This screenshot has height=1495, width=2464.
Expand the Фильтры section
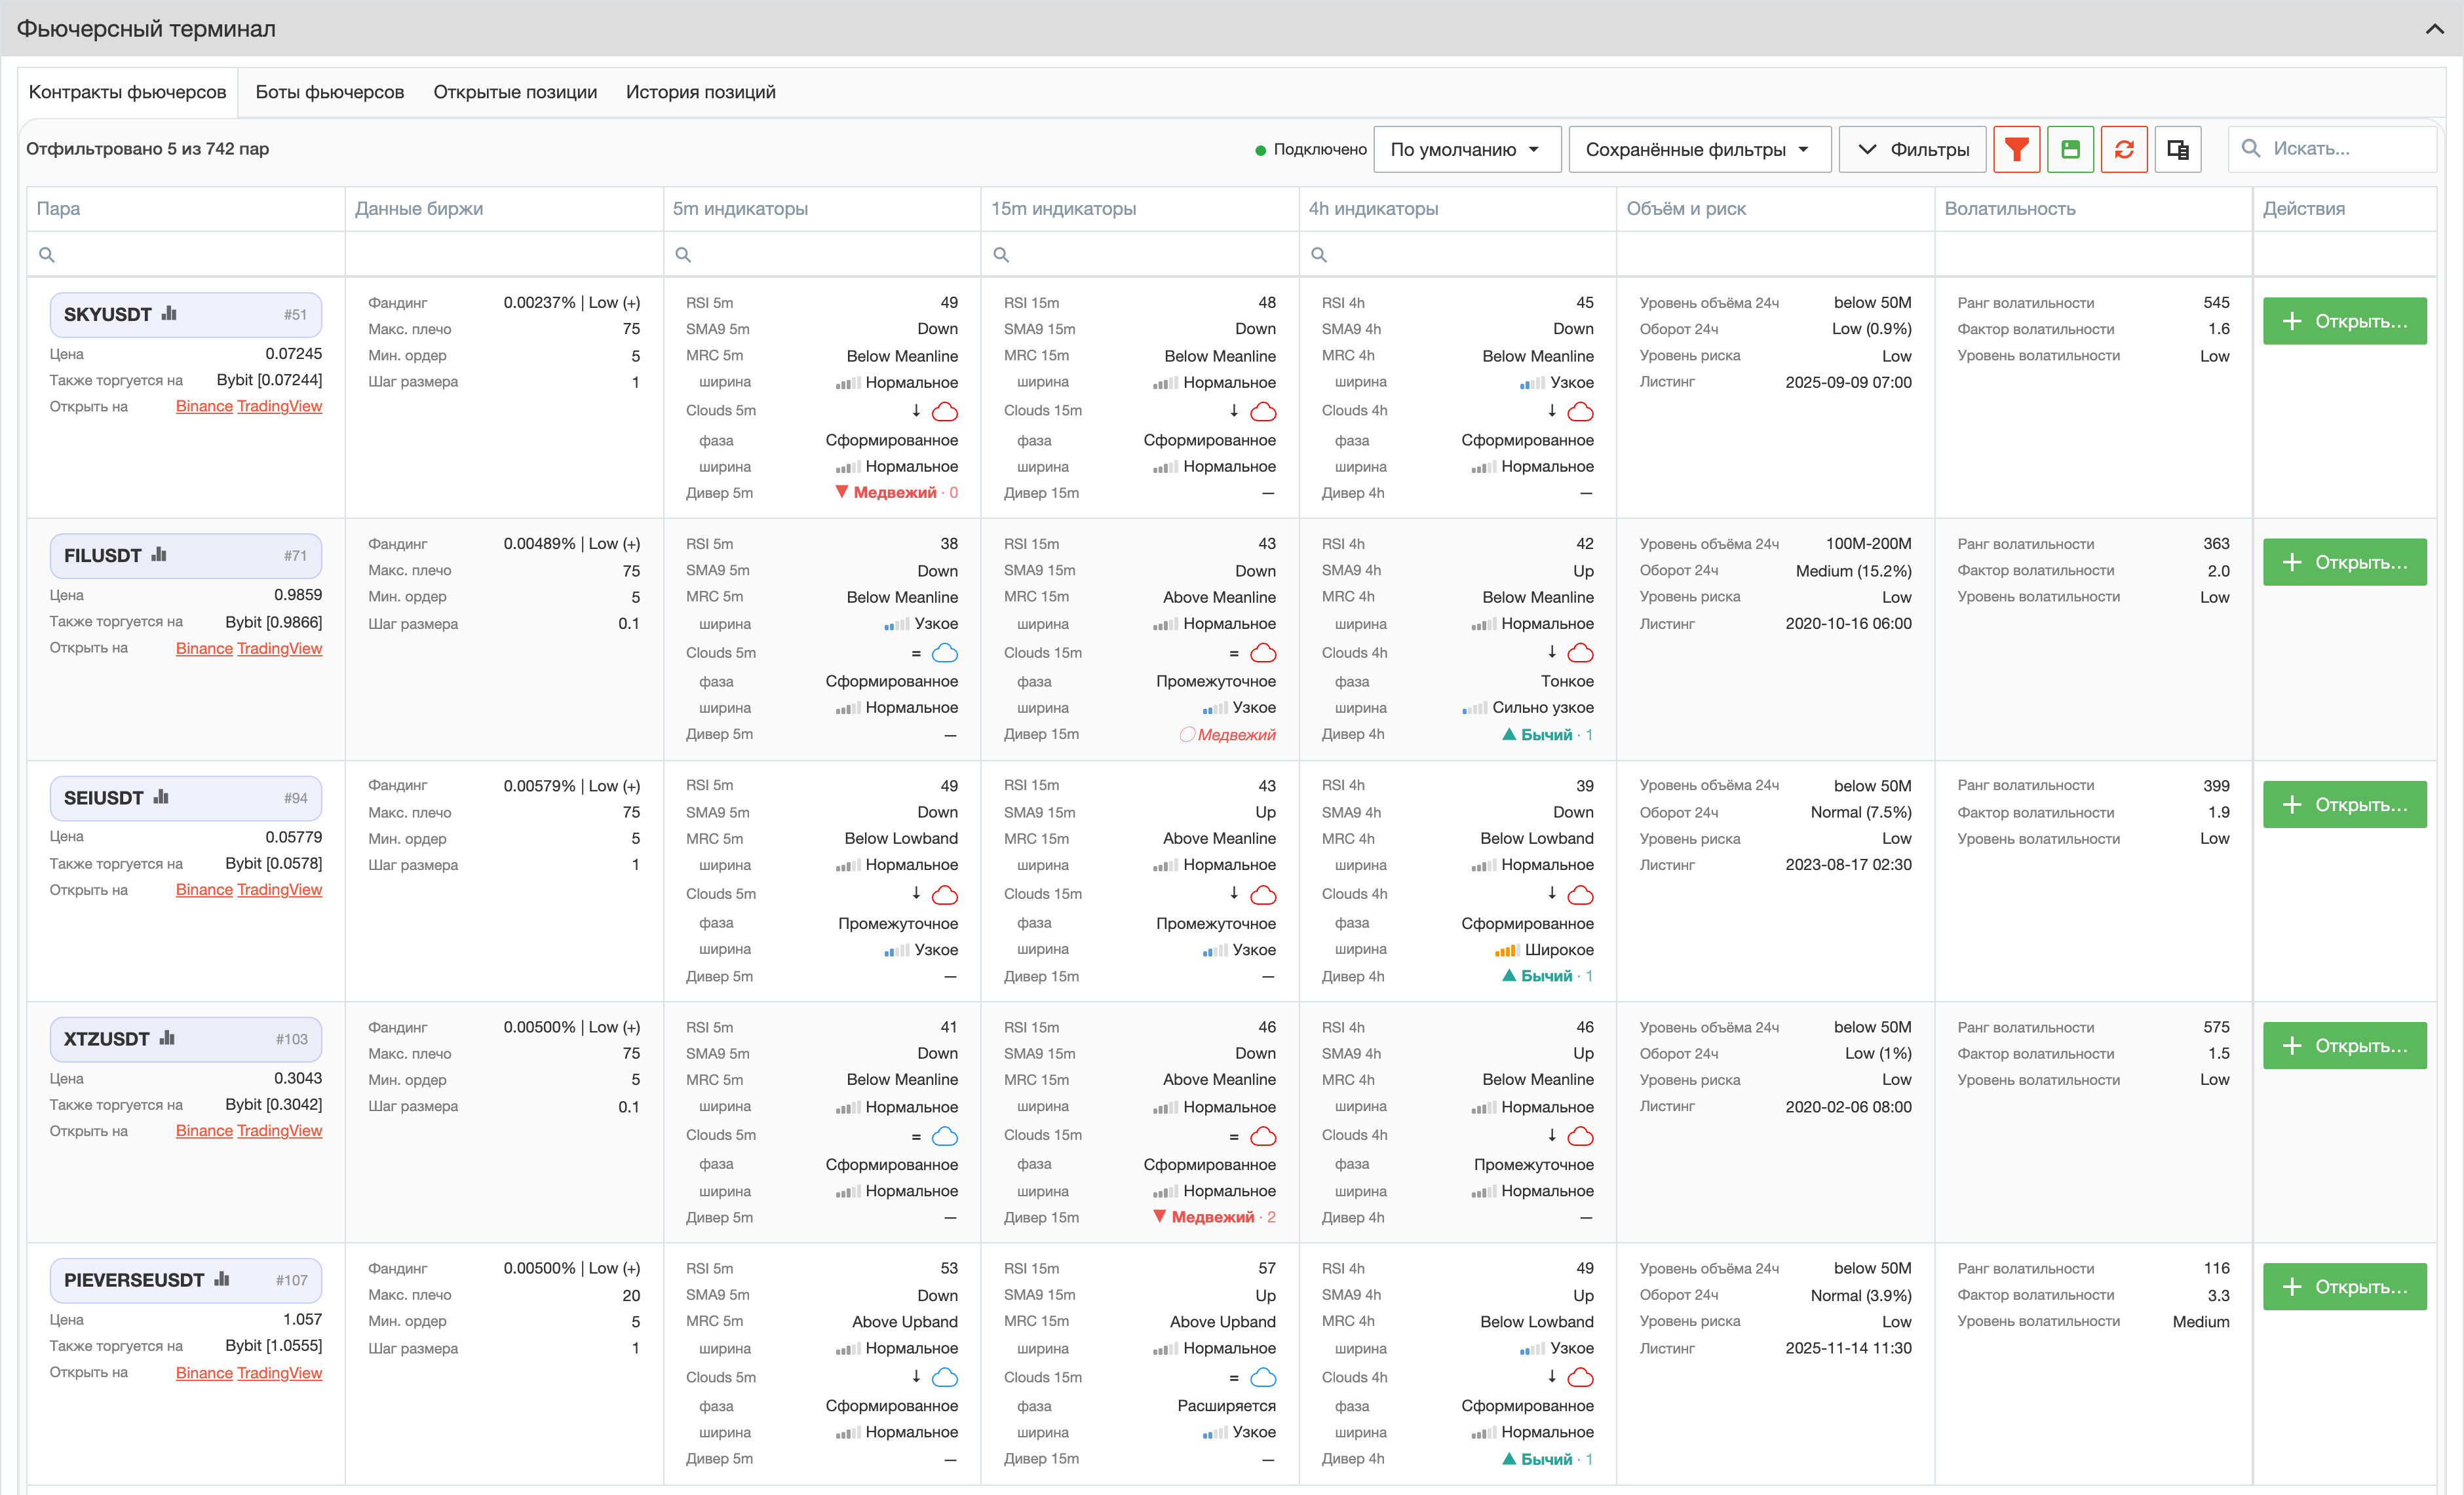point(1912,149)
